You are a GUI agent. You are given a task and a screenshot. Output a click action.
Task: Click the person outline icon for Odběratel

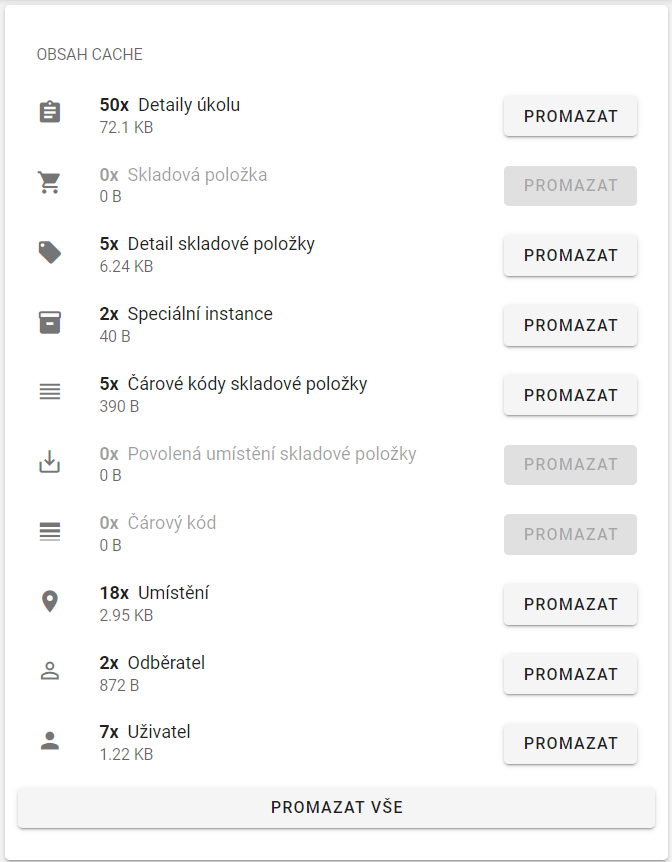tap(50, 671)
